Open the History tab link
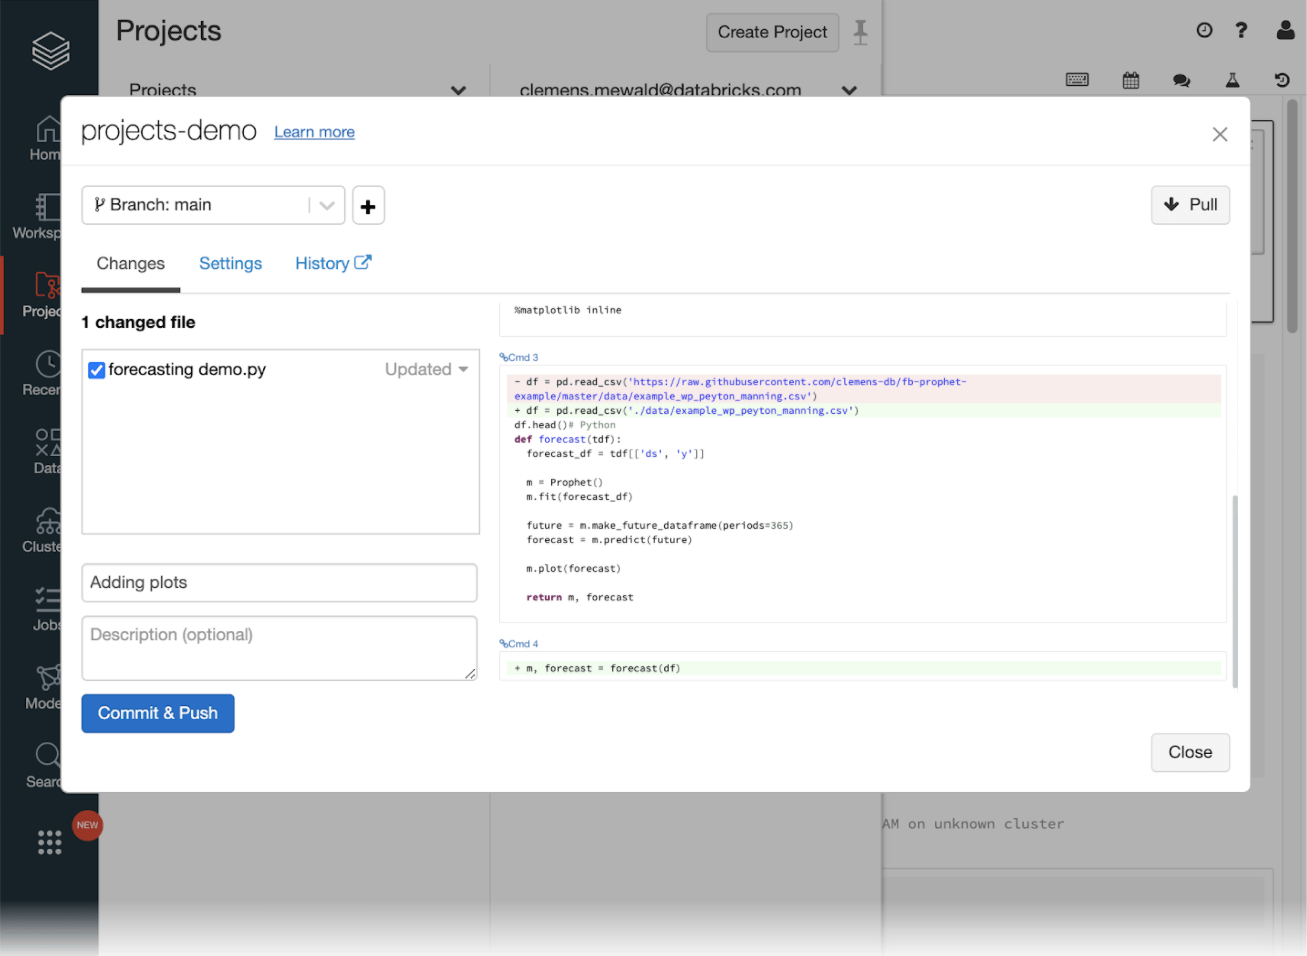The height and width of the screenshot is (956, 1307). click(x=332, y=263)
